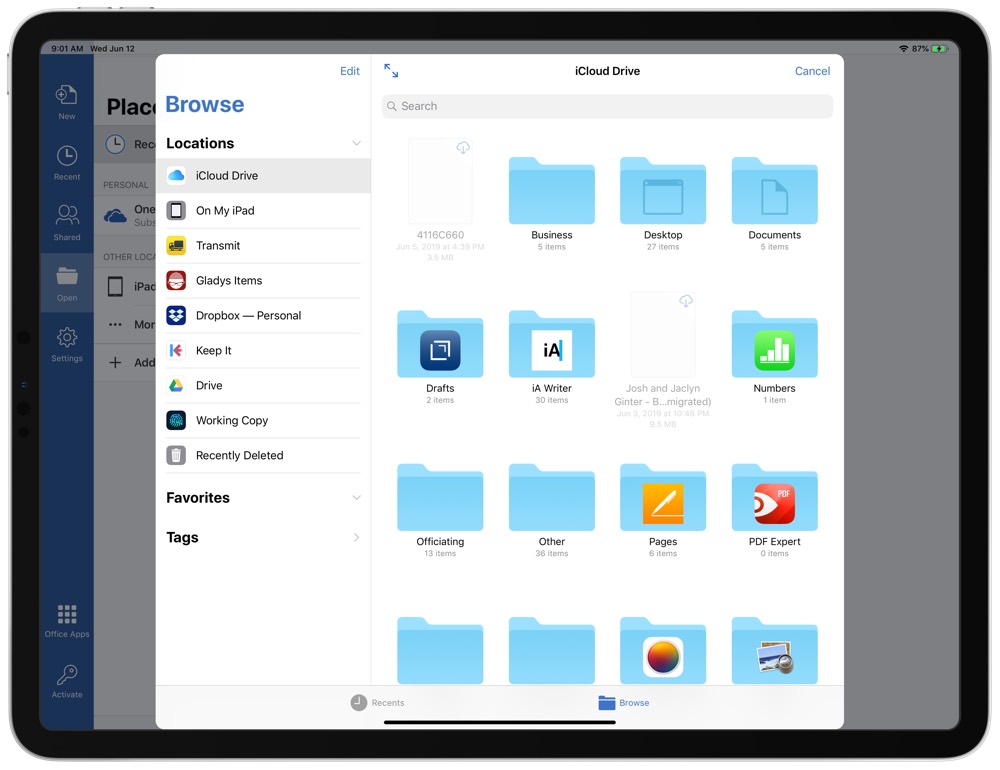Open the Desktop folder

[x=663, y=204]
